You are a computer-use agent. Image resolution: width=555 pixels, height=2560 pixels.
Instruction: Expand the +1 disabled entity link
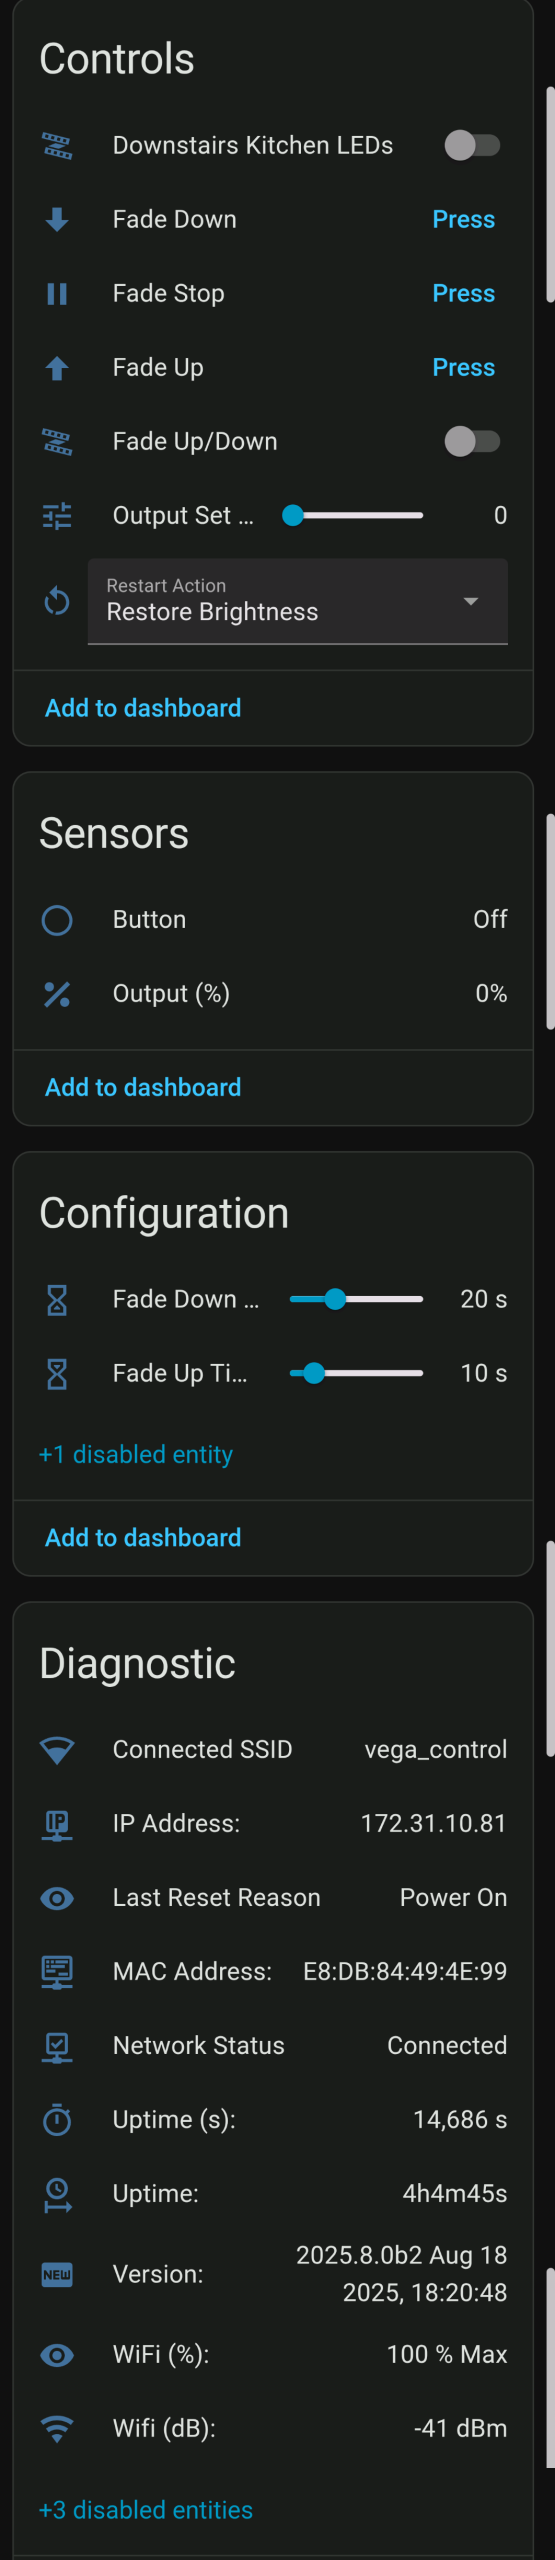(136, 1455)
